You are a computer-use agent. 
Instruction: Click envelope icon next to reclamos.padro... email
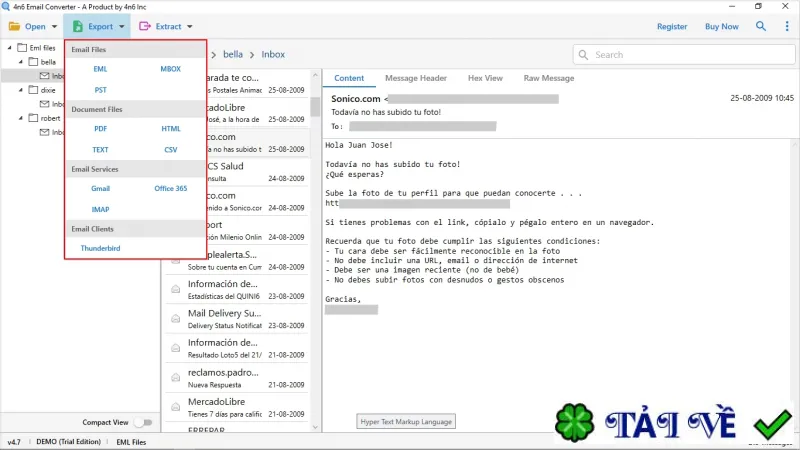point(176,378)
